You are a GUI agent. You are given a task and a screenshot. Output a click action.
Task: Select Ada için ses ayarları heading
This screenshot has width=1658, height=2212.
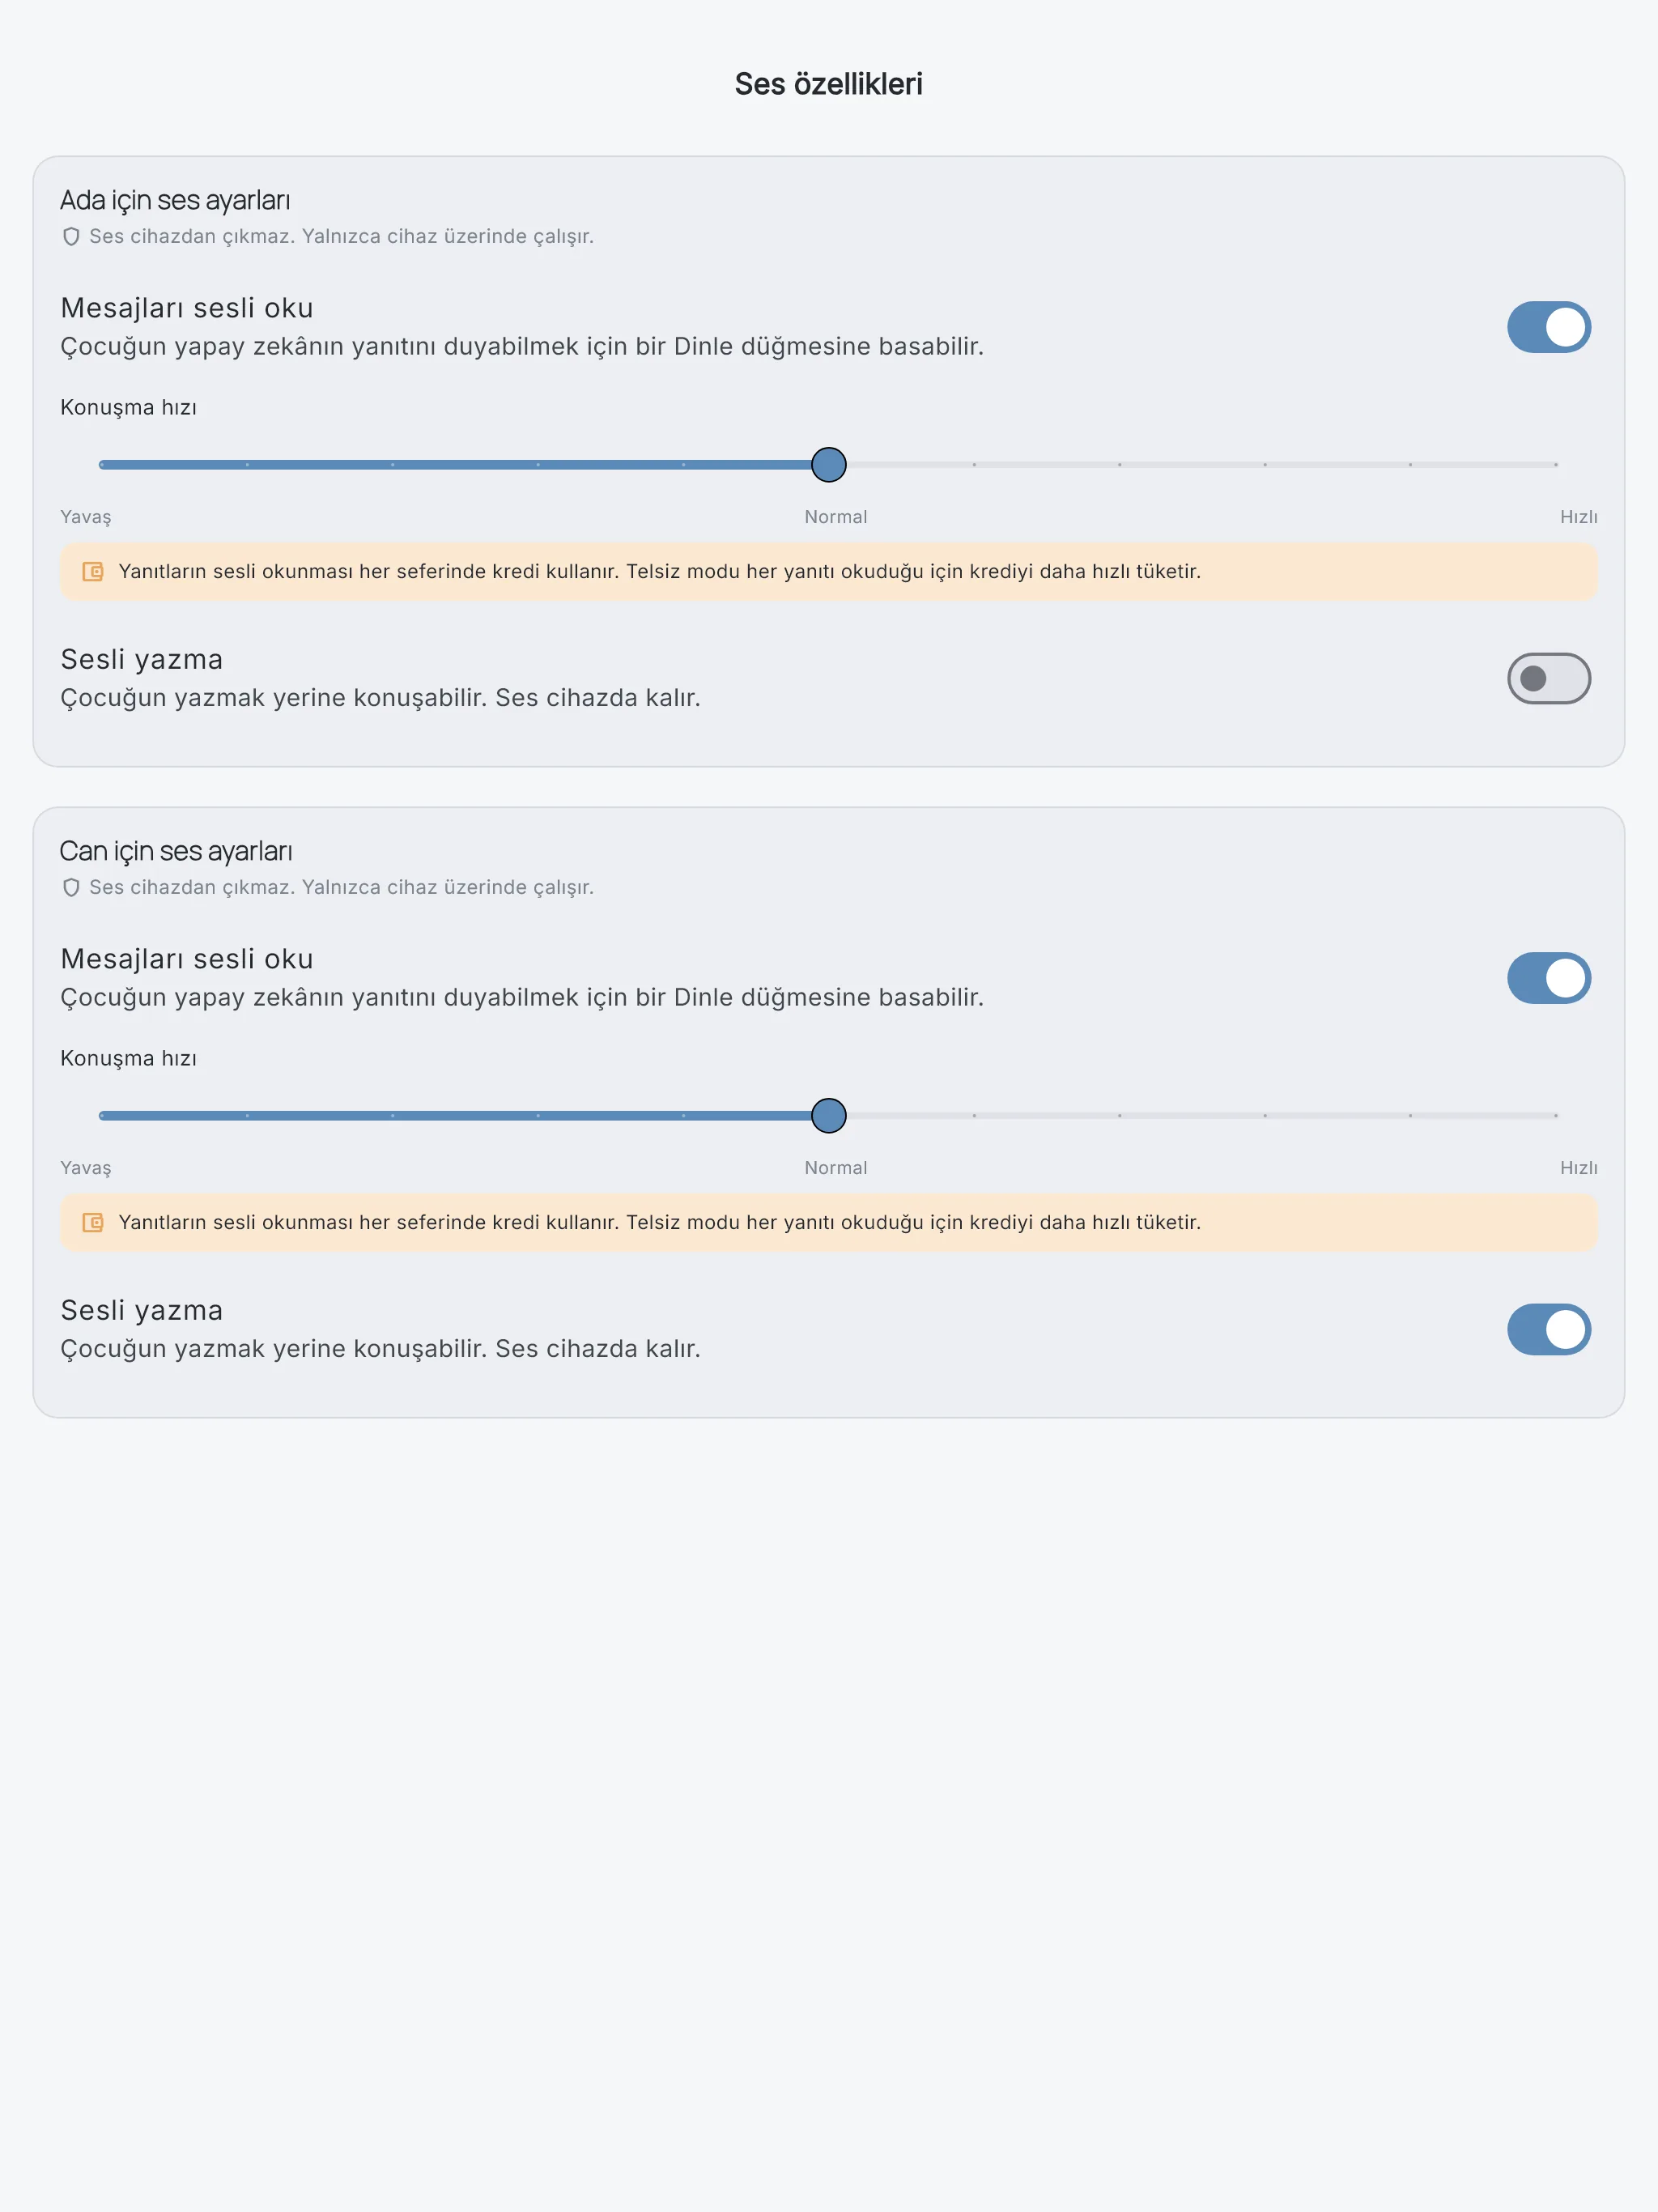click(175, 200)
